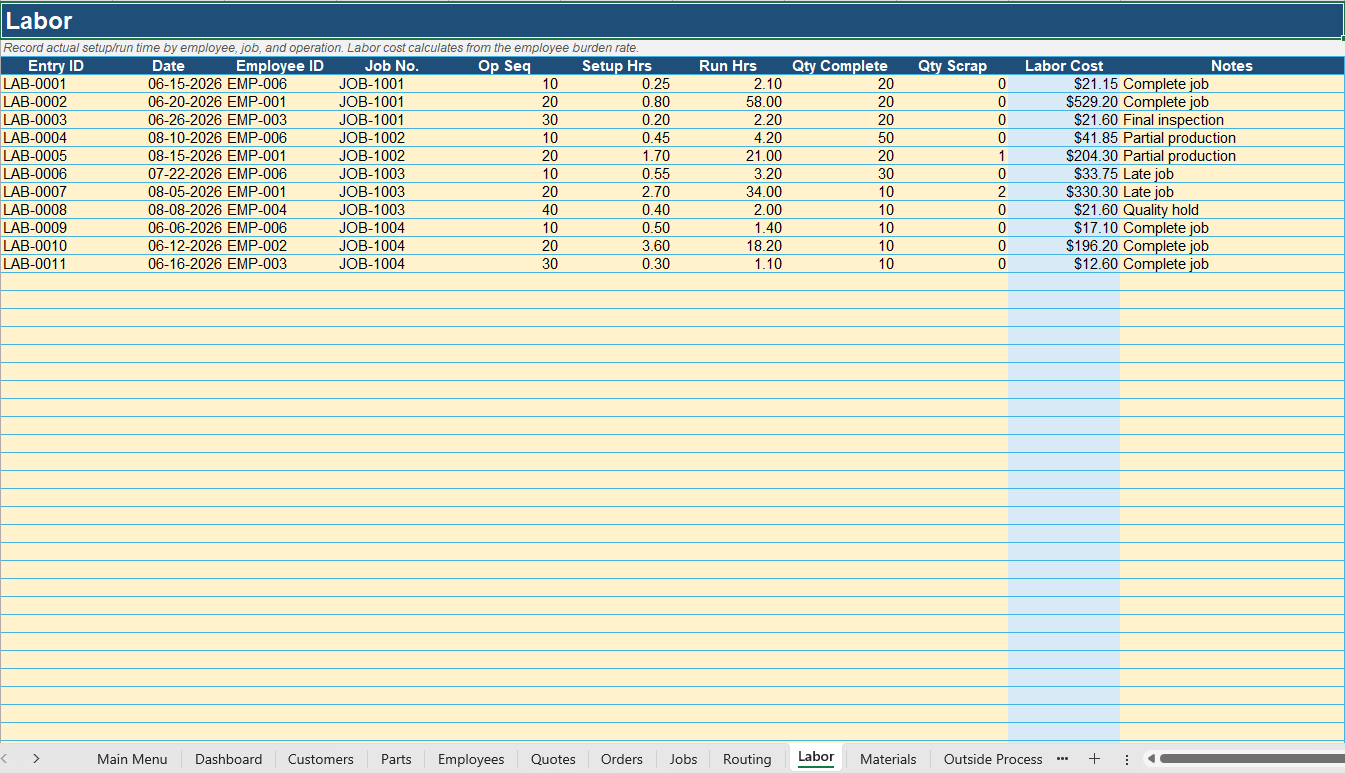Click the instruction text about setup/run time
This screenshot has width=1345, height=773.
321,48
